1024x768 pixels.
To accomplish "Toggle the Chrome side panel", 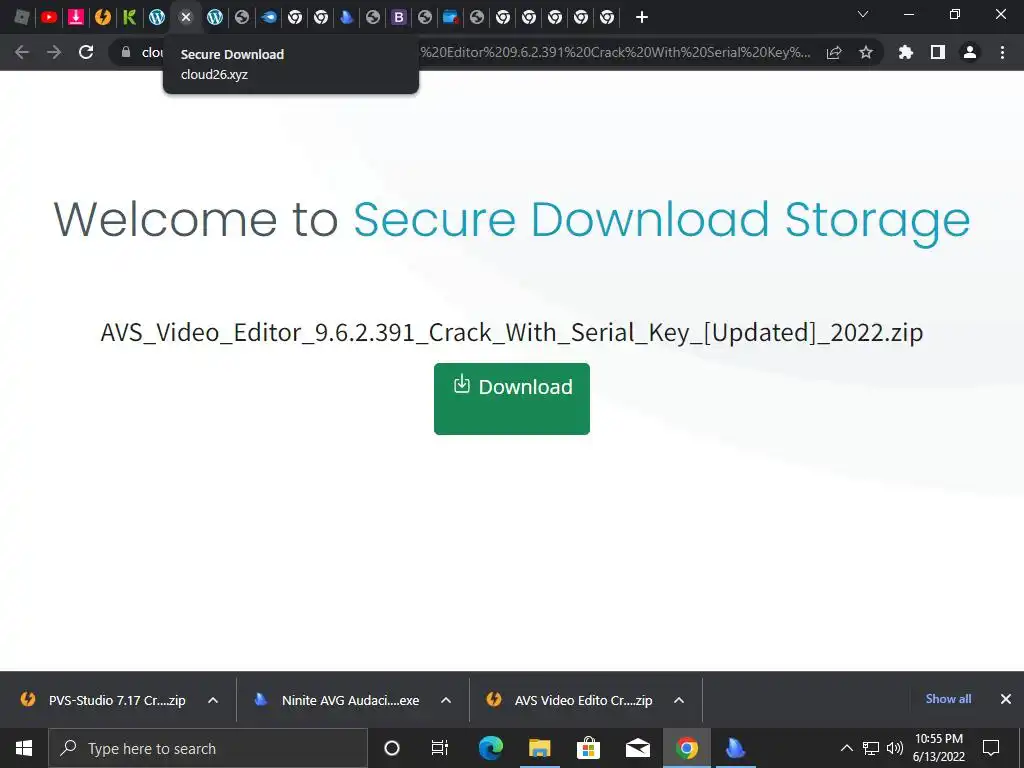I will pos(938,52).
